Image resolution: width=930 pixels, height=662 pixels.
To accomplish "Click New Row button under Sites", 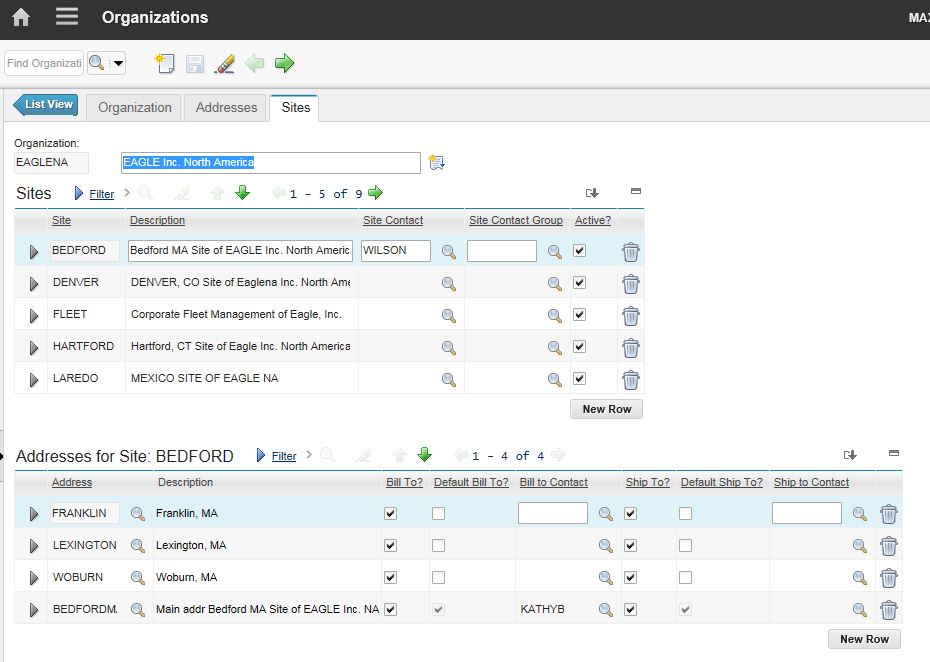I will coord(606,409).
